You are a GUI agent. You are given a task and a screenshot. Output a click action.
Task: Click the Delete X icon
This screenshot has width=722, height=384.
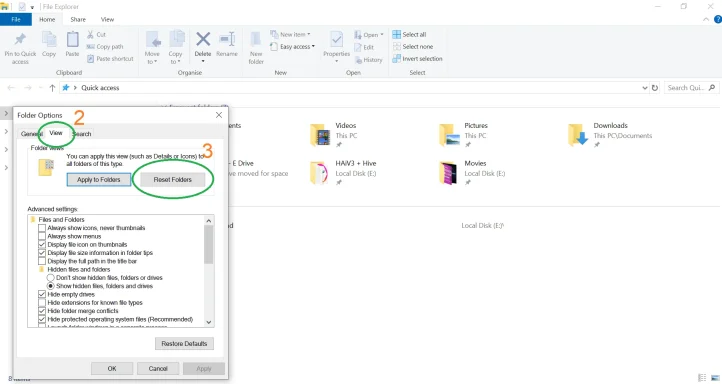pos(203,39)
